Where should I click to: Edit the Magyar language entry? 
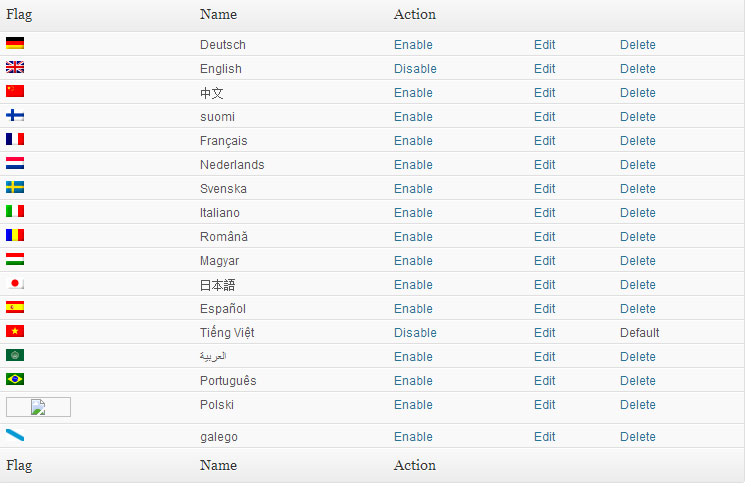click(545, 261)
